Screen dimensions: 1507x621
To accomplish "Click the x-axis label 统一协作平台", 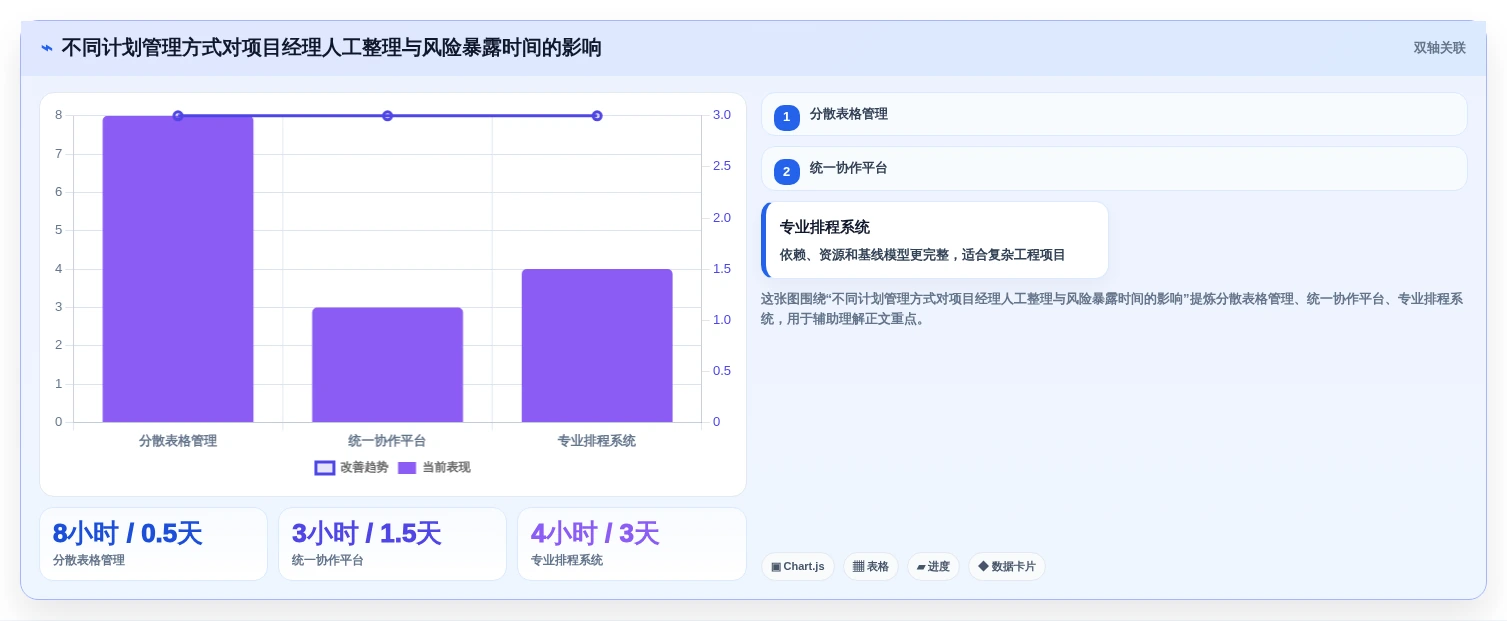I will click(387, 441).
